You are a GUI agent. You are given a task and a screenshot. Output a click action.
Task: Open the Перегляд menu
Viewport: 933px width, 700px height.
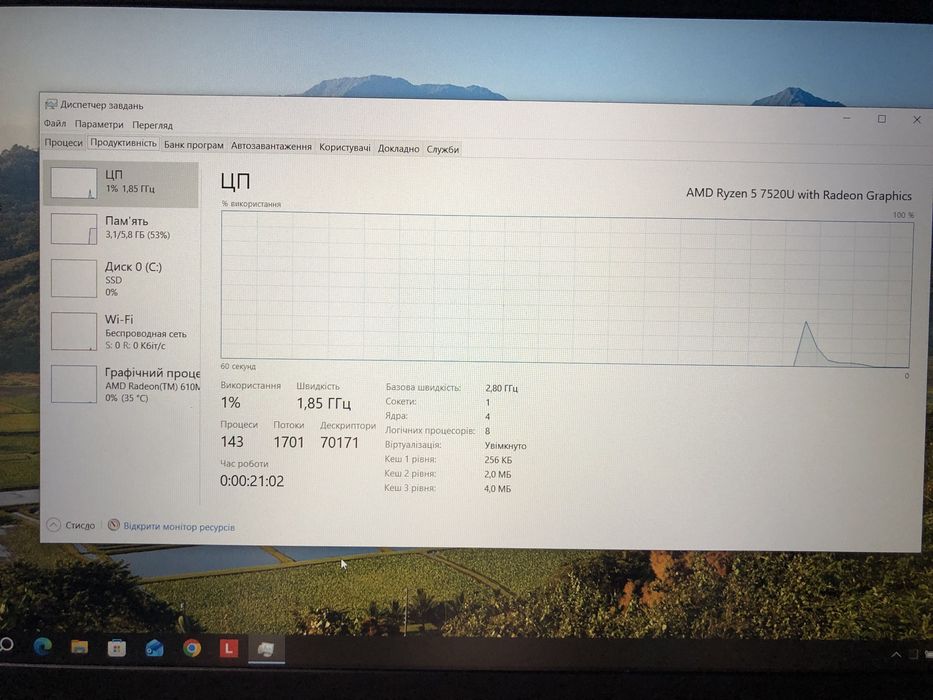(x=152, y=125)
